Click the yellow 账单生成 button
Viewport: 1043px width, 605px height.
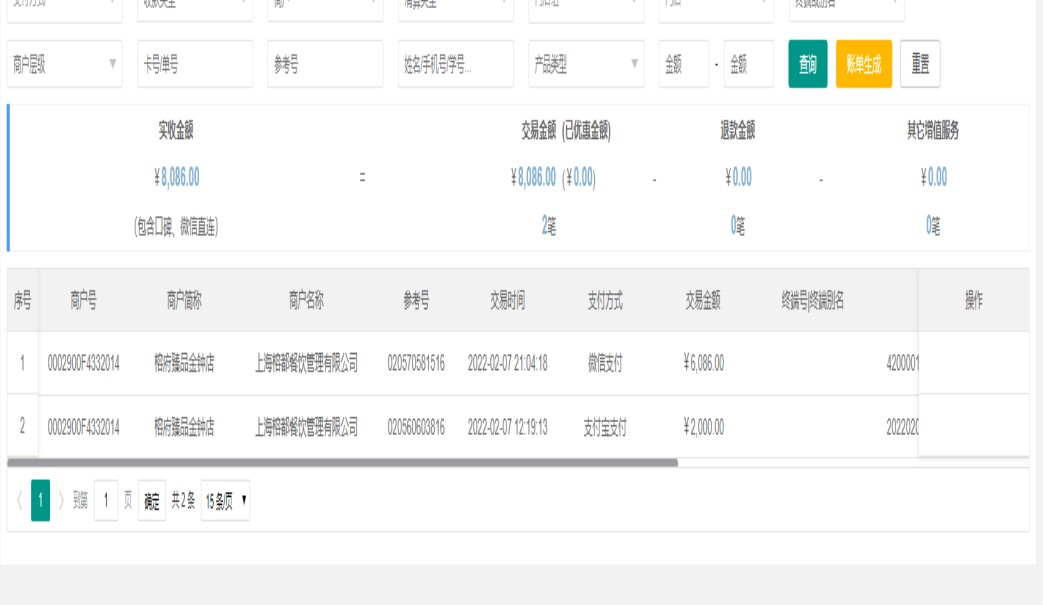(863, 65)
